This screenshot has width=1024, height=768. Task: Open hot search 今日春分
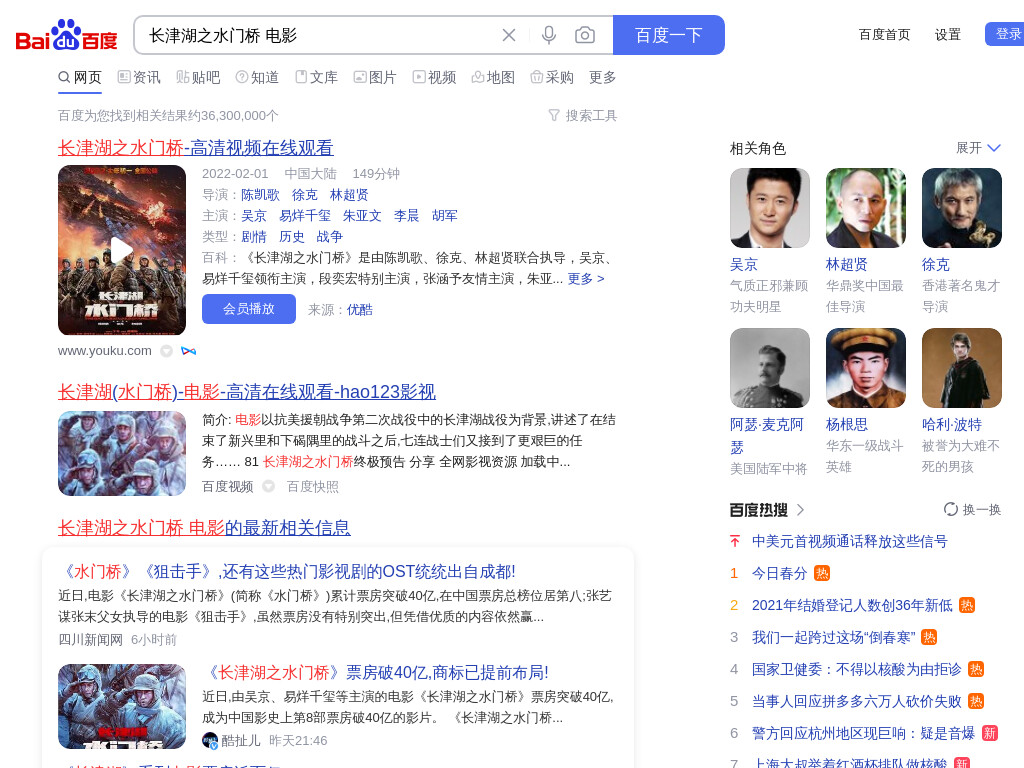[x=779, y=573]
